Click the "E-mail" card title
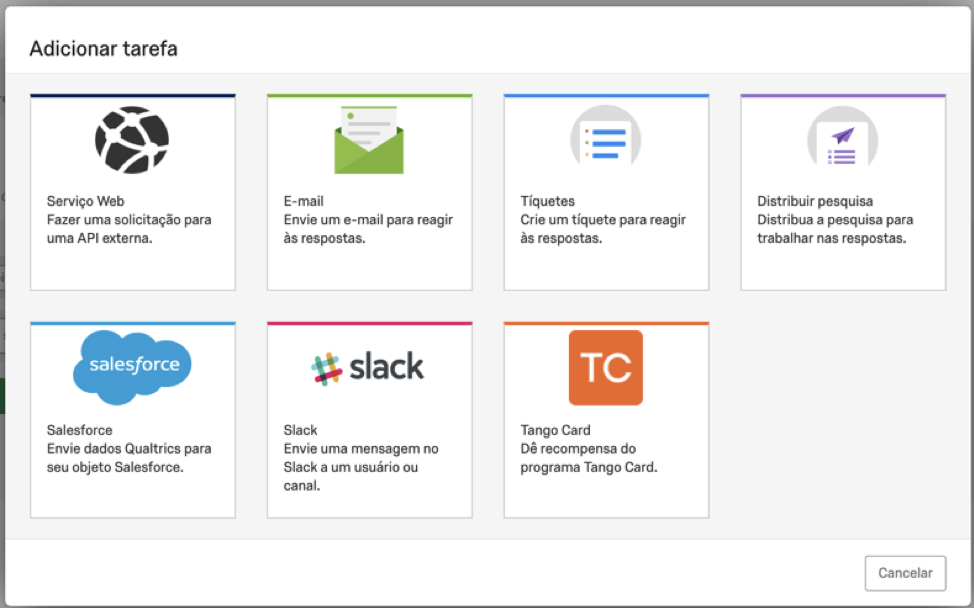Image resolution: width=974 pixels, height=608 pixels. pos(303,201)
